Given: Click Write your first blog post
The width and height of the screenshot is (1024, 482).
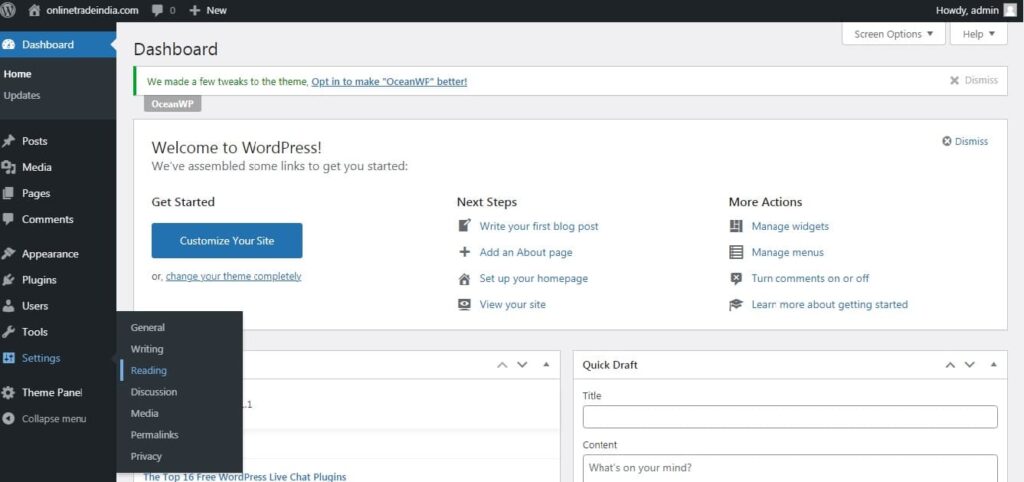Looking at the screenshot, I should (539, 226).
